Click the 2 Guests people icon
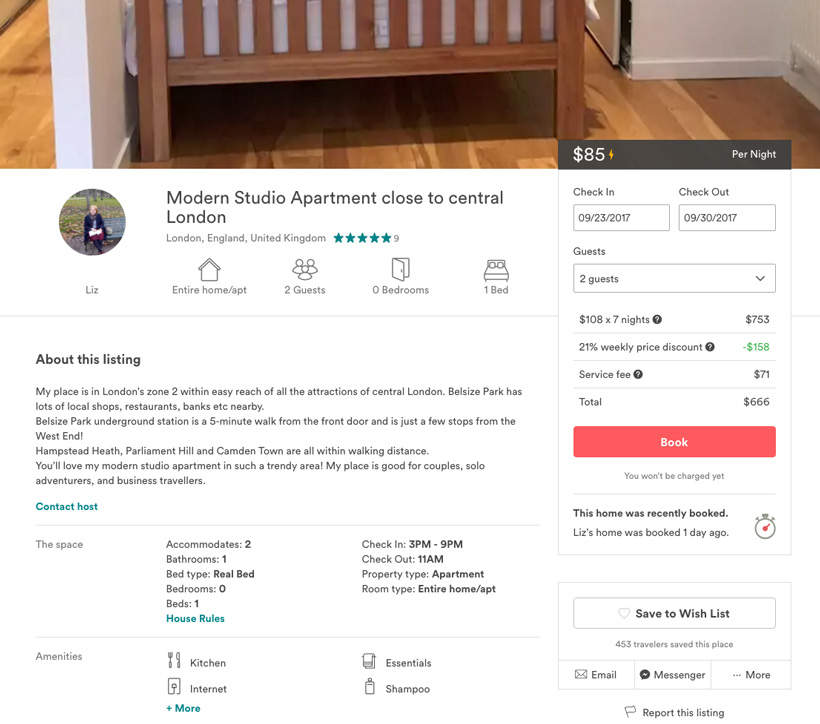The width and height of the screenshot is (820, 724). [x=305, y=269]
